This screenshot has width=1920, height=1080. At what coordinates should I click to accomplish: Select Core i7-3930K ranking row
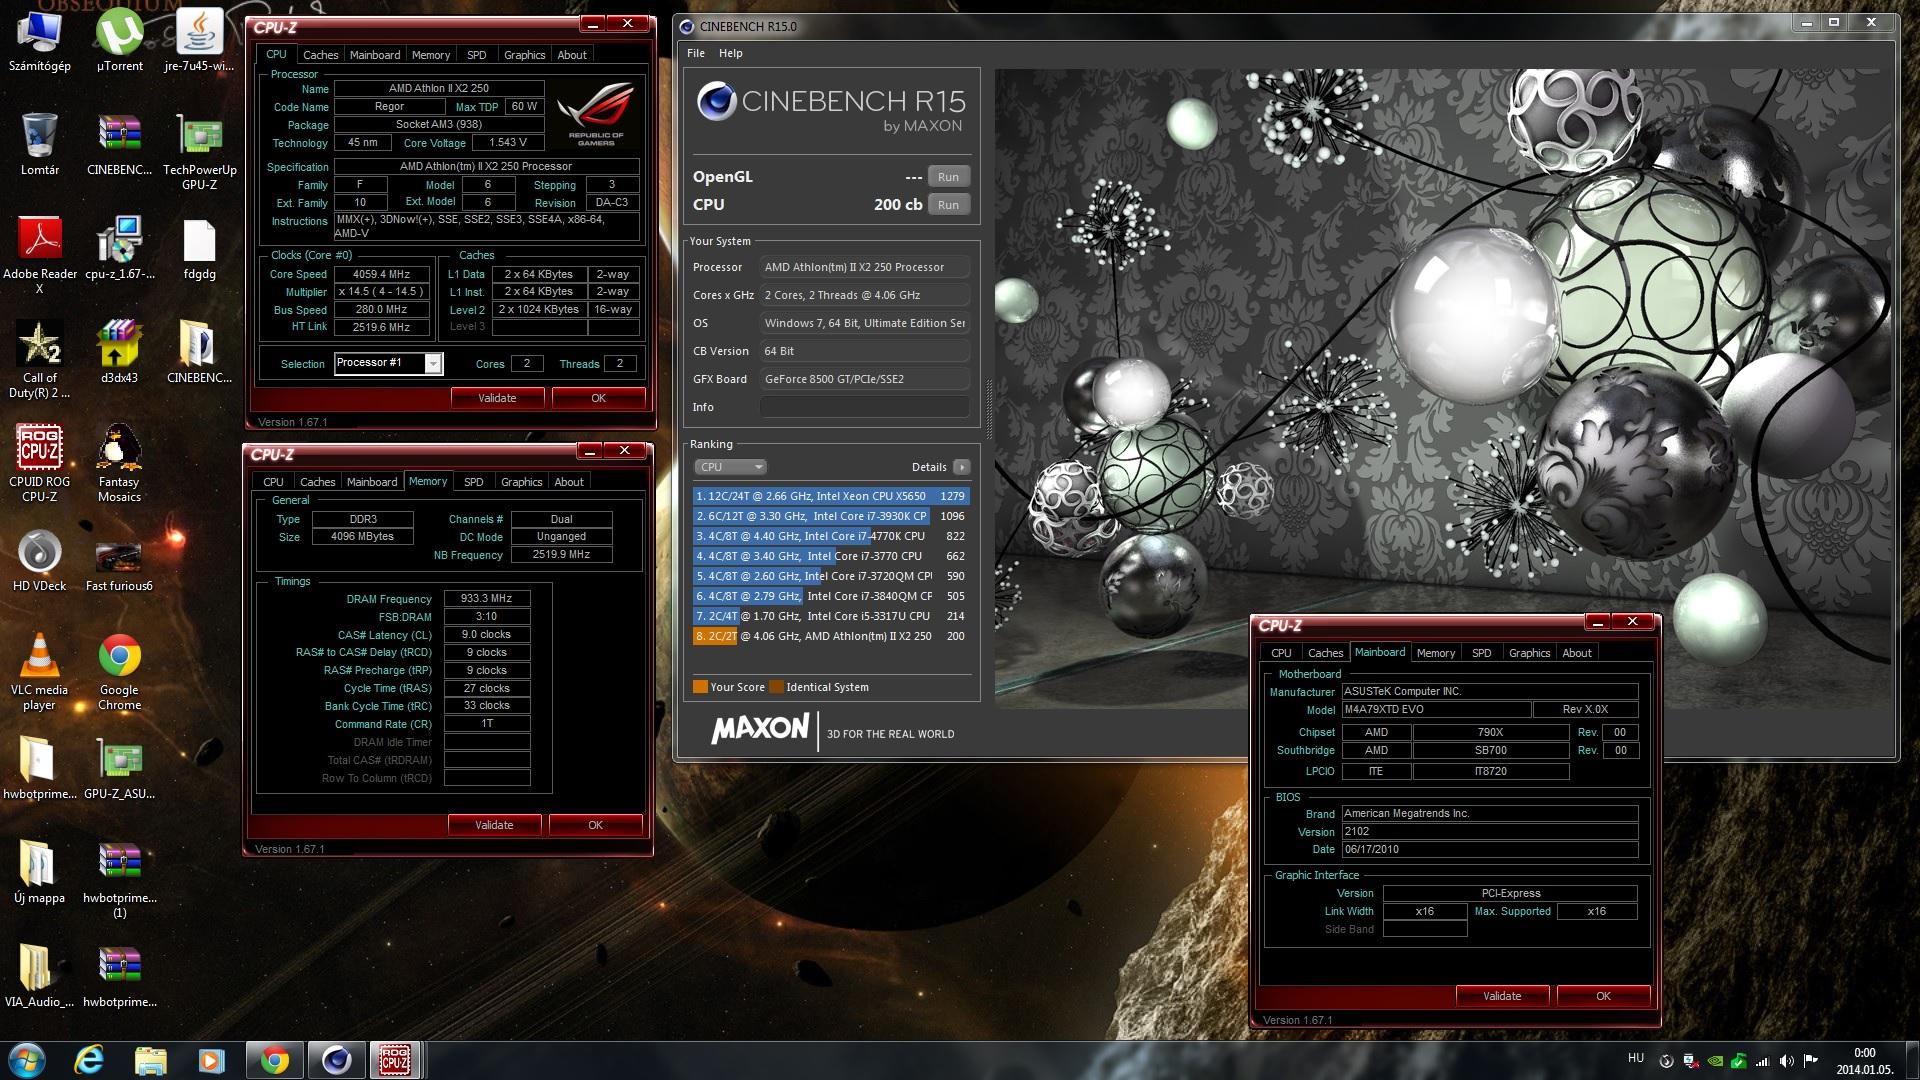(831, 516)
